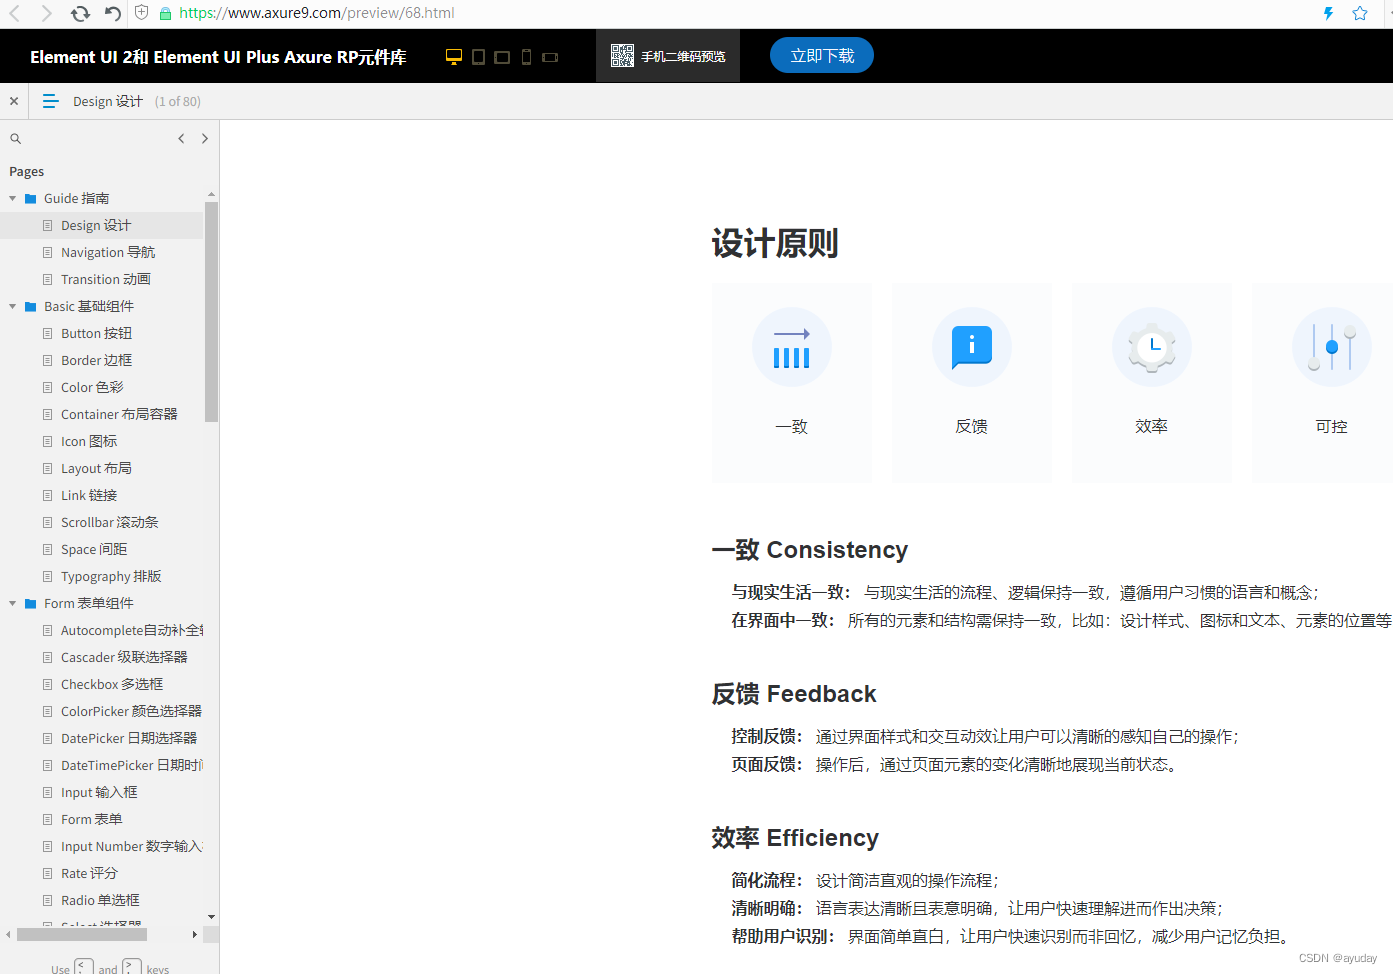Click the 立即下载 download button
Image resolution: width=1393 pixels, height=974 pixels.
pos(821,55)
